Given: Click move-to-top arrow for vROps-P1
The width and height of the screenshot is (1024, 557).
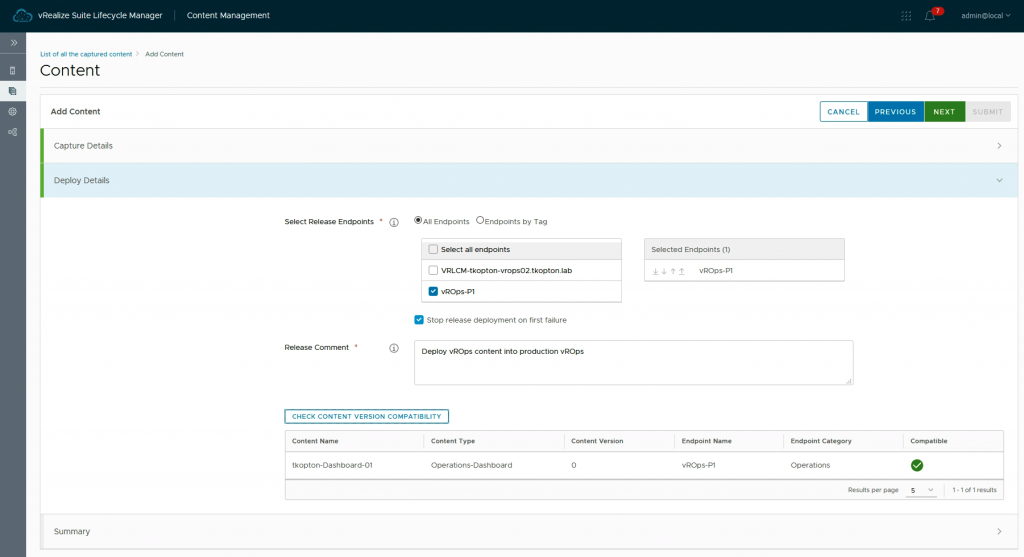Looking at the screenshot, I should (x=681, y=271).
